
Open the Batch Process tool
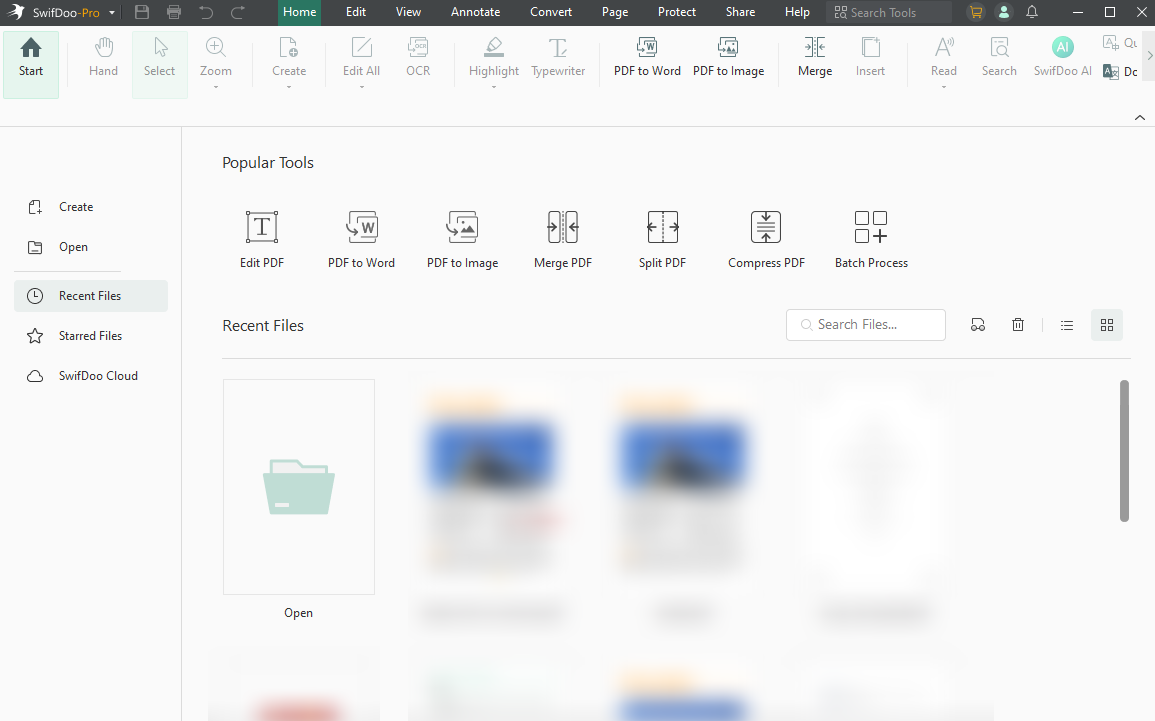[870, 237]
